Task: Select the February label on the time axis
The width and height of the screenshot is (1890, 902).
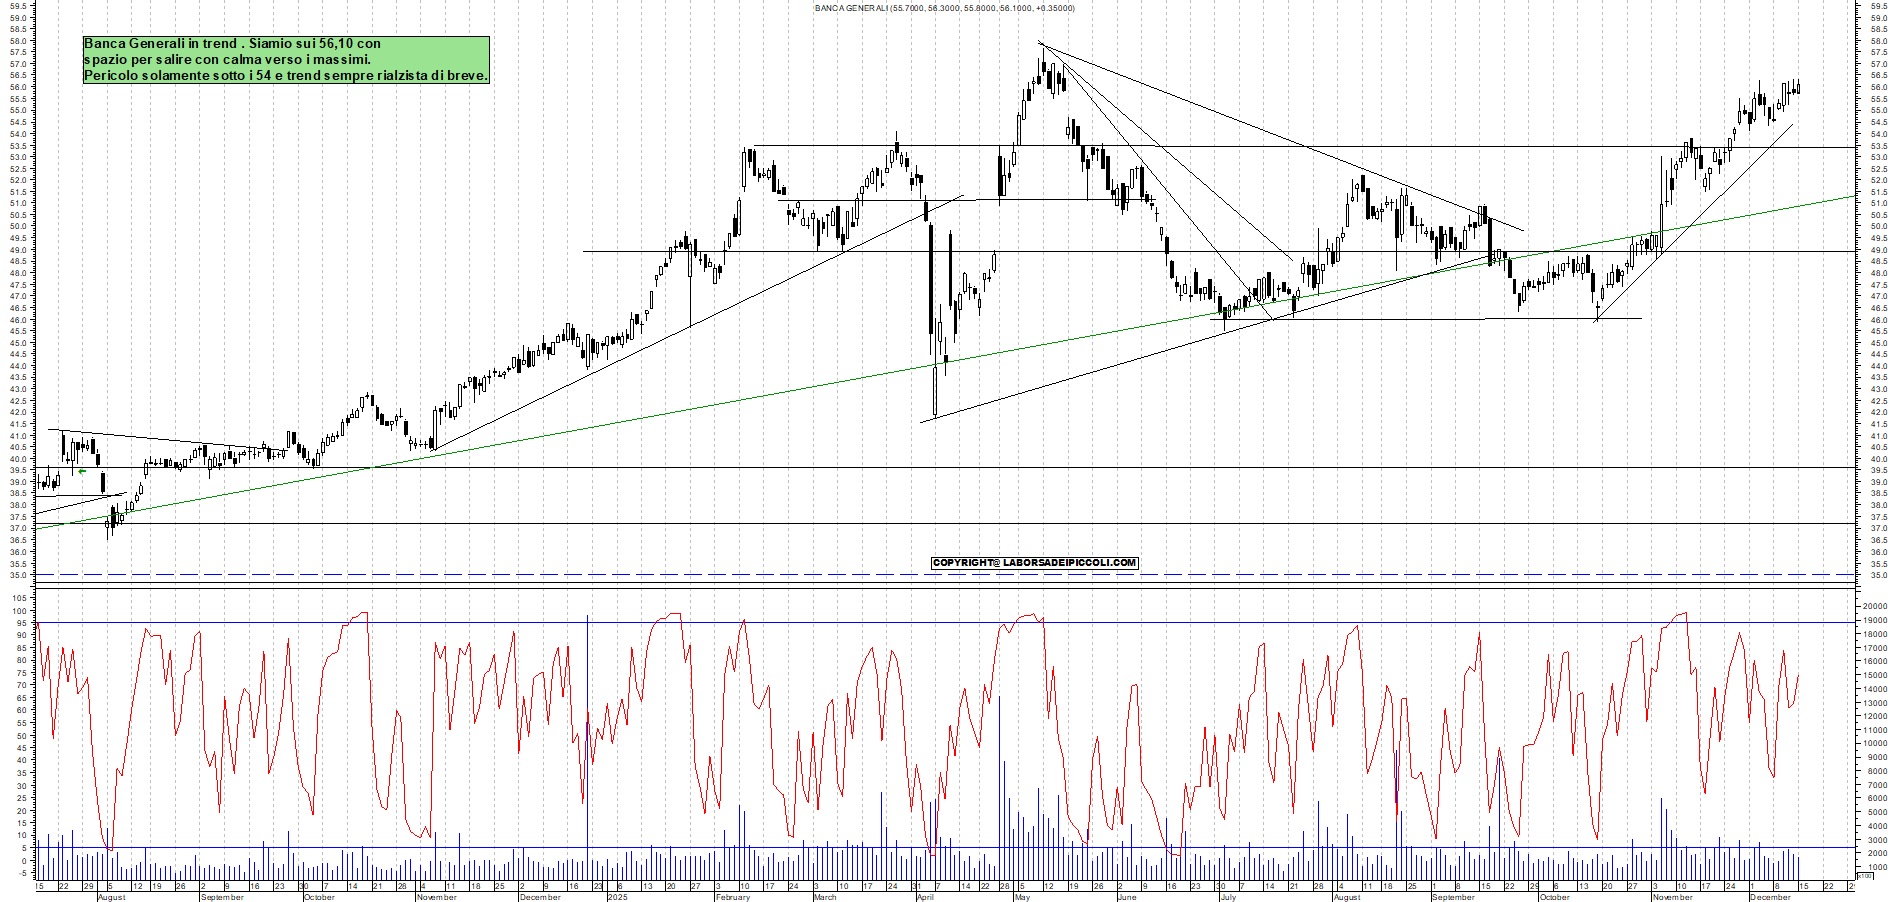Action: point(732,897)
